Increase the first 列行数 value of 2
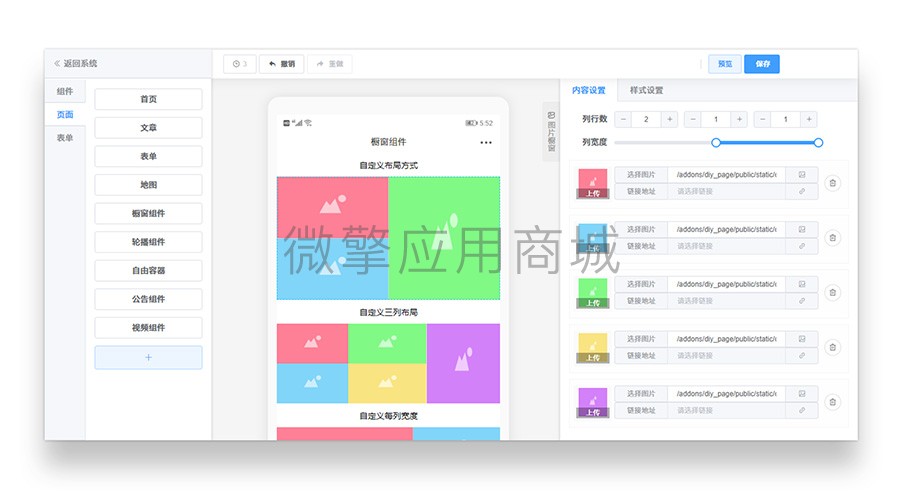Screen dimensions: 902x500 (x=670, y=119)
